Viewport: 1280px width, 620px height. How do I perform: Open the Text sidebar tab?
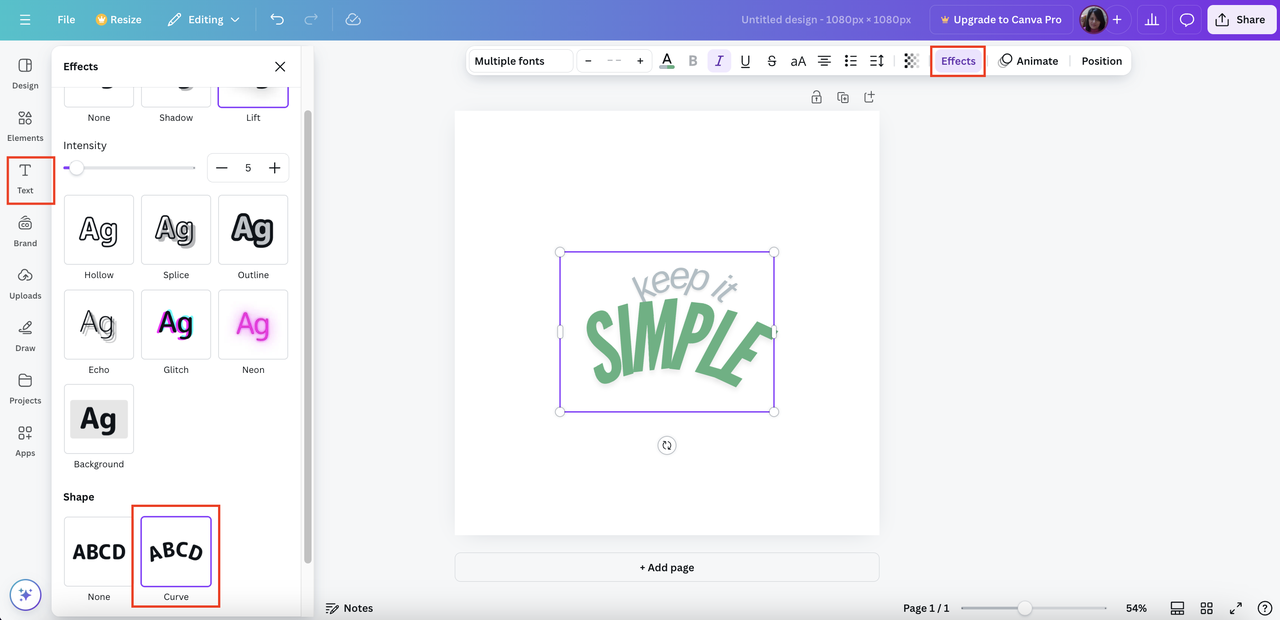25,179
